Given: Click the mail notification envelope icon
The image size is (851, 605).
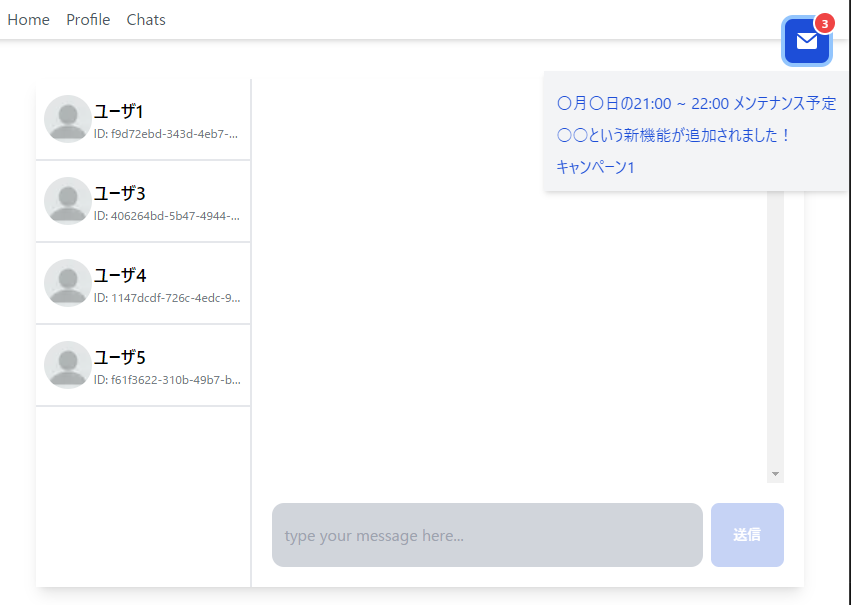Looking at the screenshot, I should (806, 42).
